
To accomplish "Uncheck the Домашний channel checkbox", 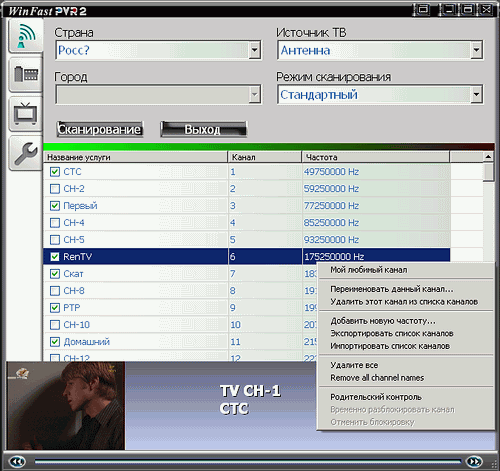I will point(55,342).
